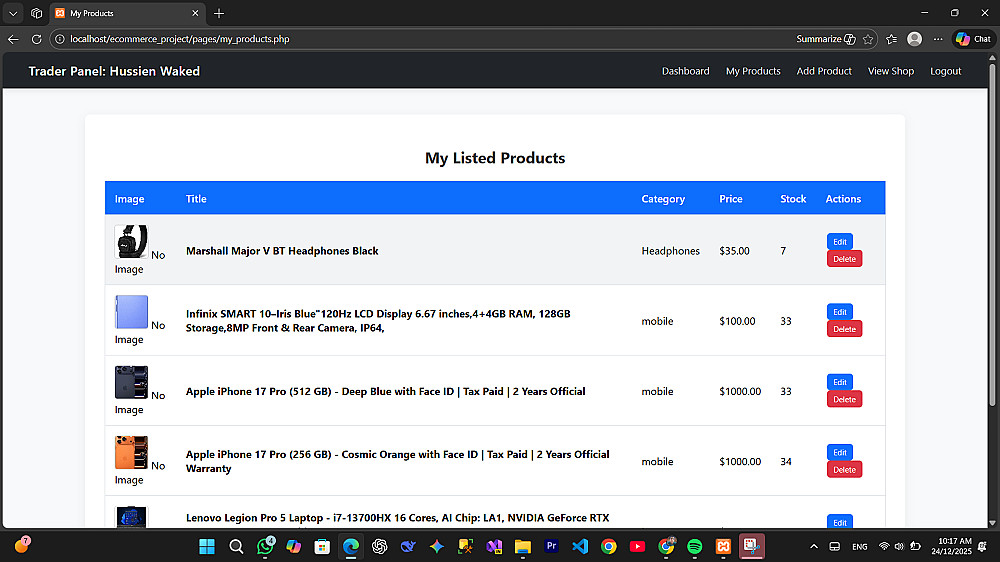1000x562 pixels.
Task: Open Add Product in the navigation bar
Action: pyautogui.click(x=824, y=71)
